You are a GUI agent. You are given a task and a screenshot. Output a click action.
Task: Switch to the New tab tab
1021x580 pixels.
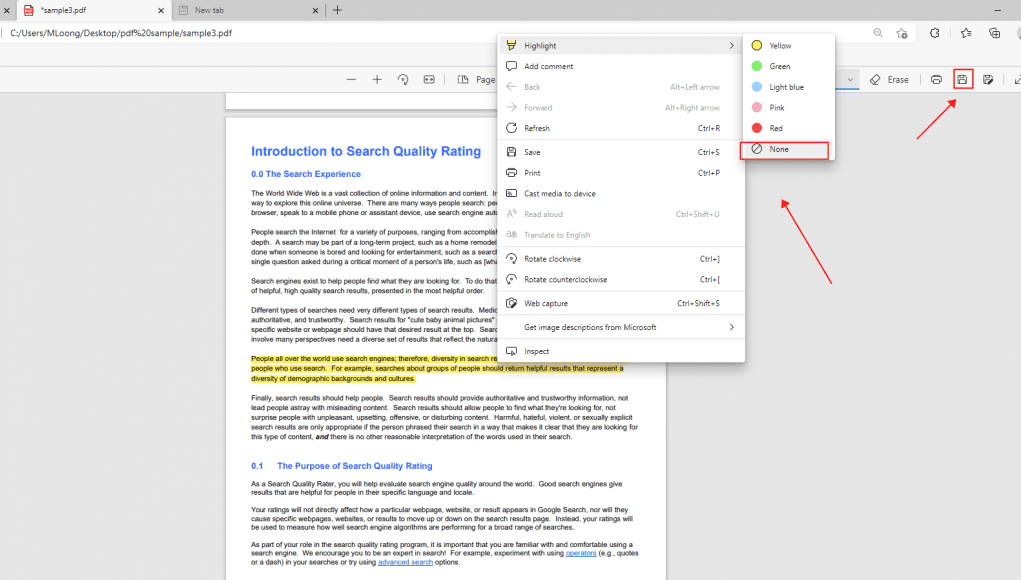[x=248, y=10]
